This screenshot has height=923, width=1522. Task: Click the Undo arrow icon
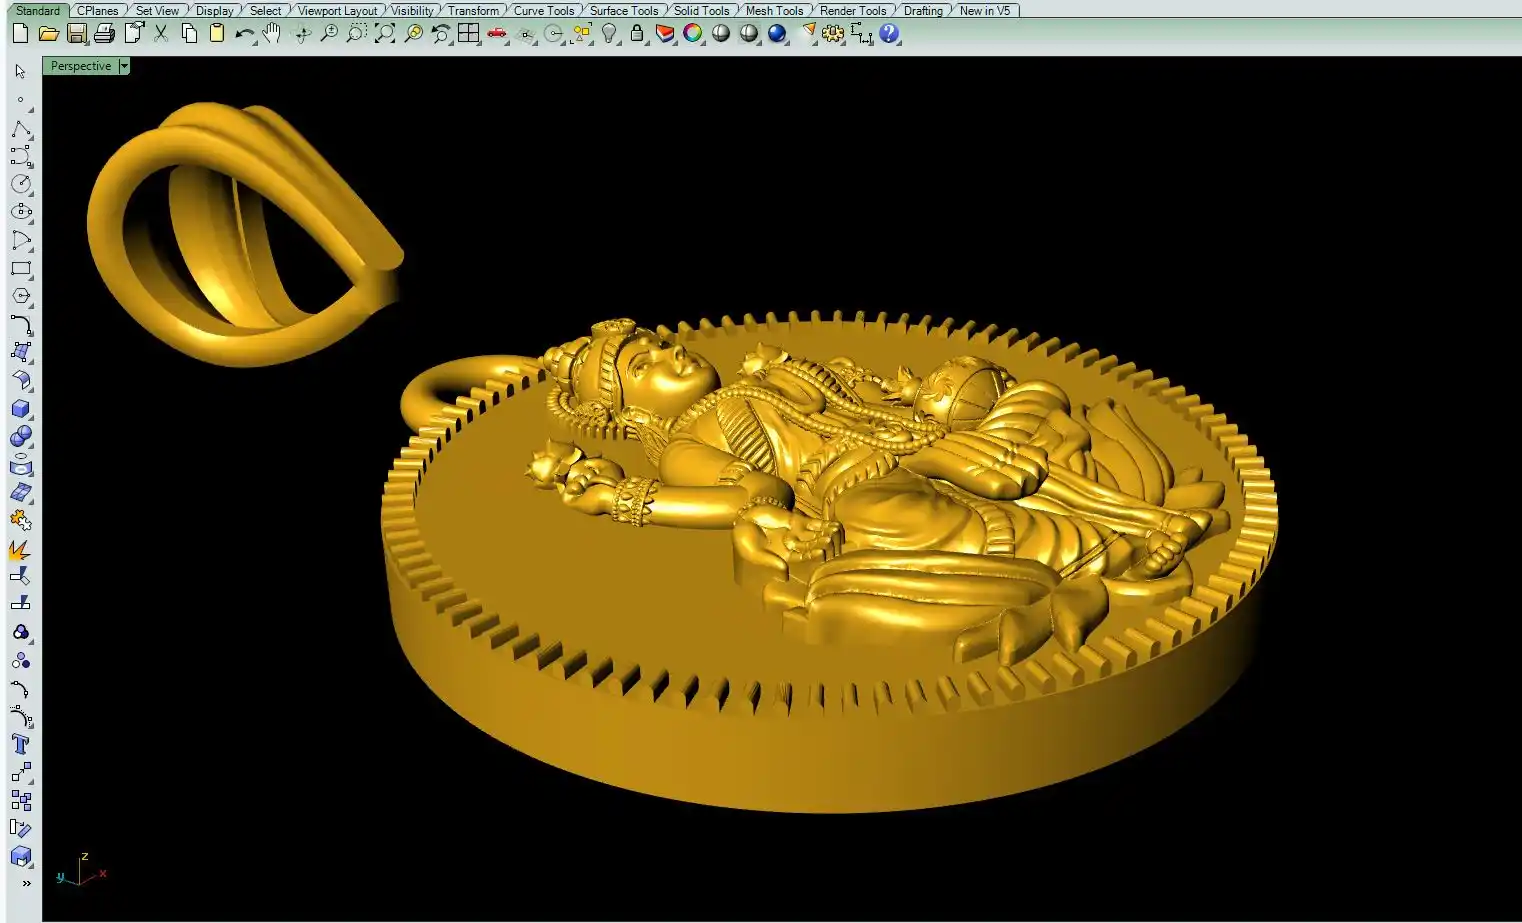coord(243,34)
